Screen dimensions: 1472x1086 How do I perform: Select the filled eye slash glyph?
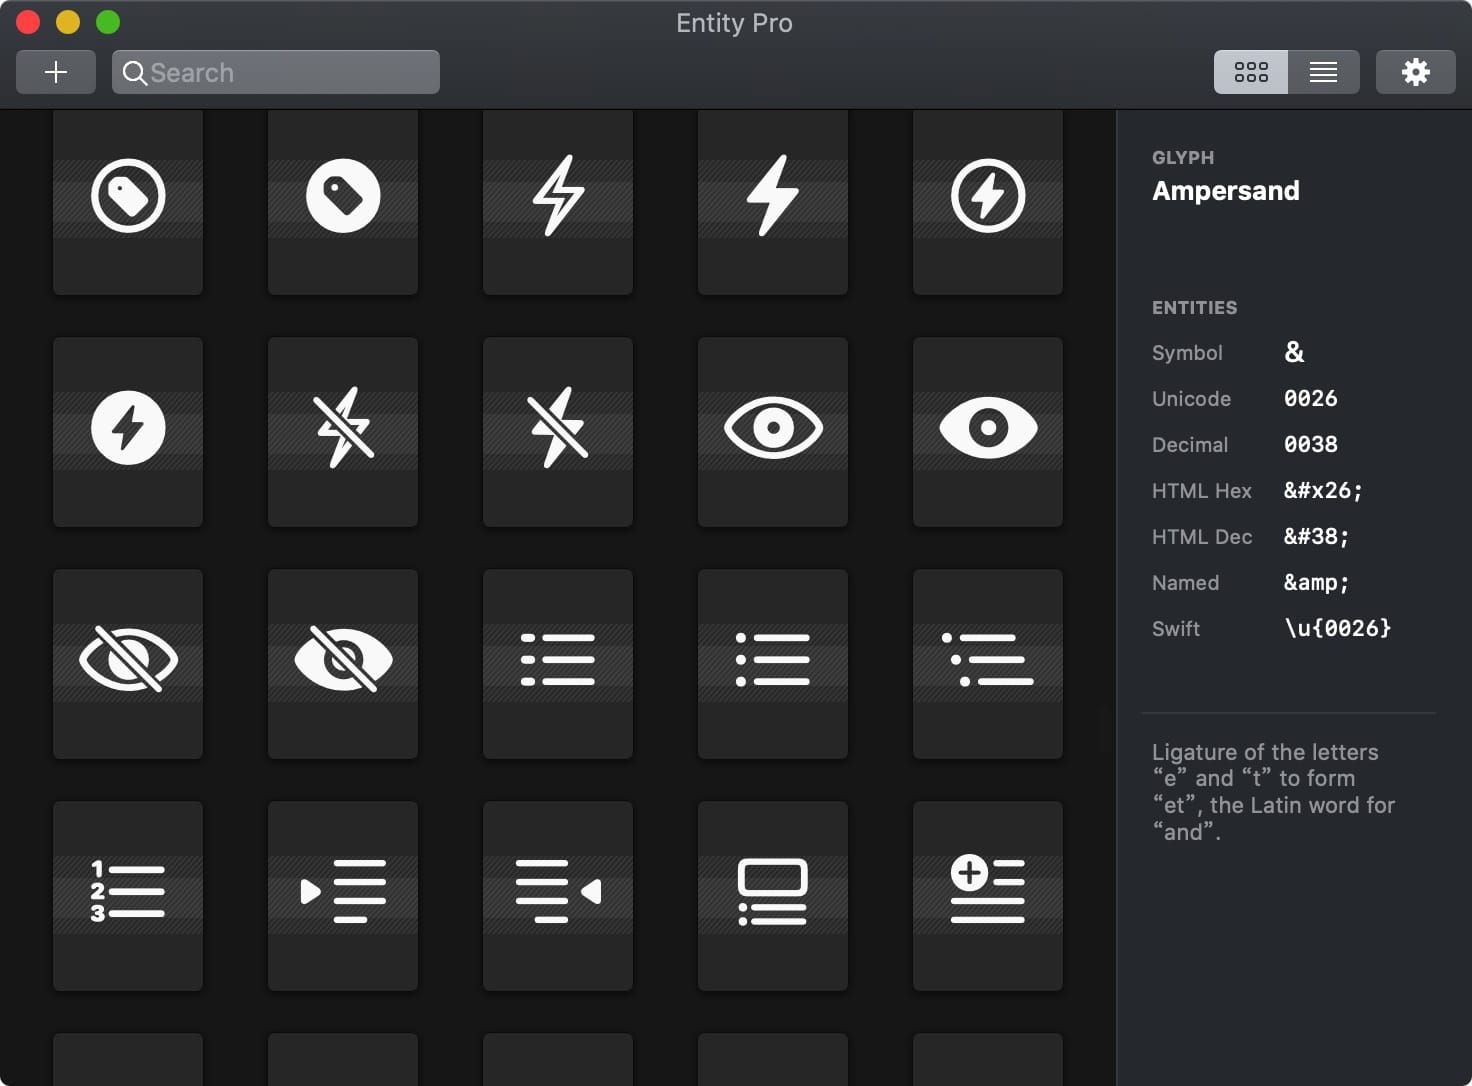tap(343, 663)
